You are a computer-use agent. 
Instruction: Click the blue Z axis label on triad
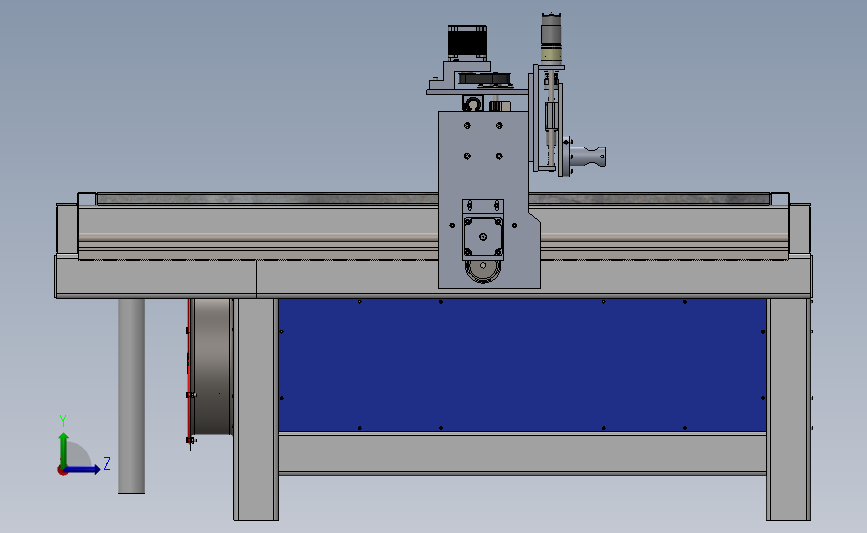(107, 463)
